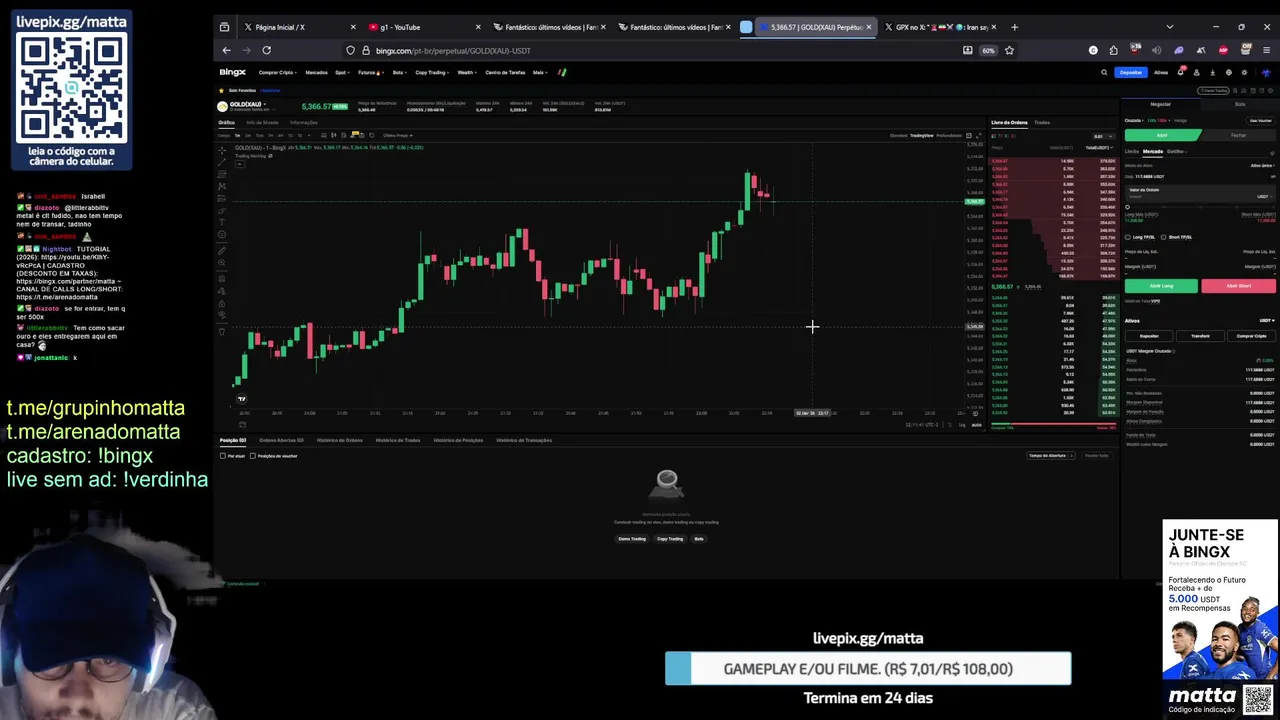Enable the Por atual checkbox
This screenshot has height=720, width=1280.
223,456
